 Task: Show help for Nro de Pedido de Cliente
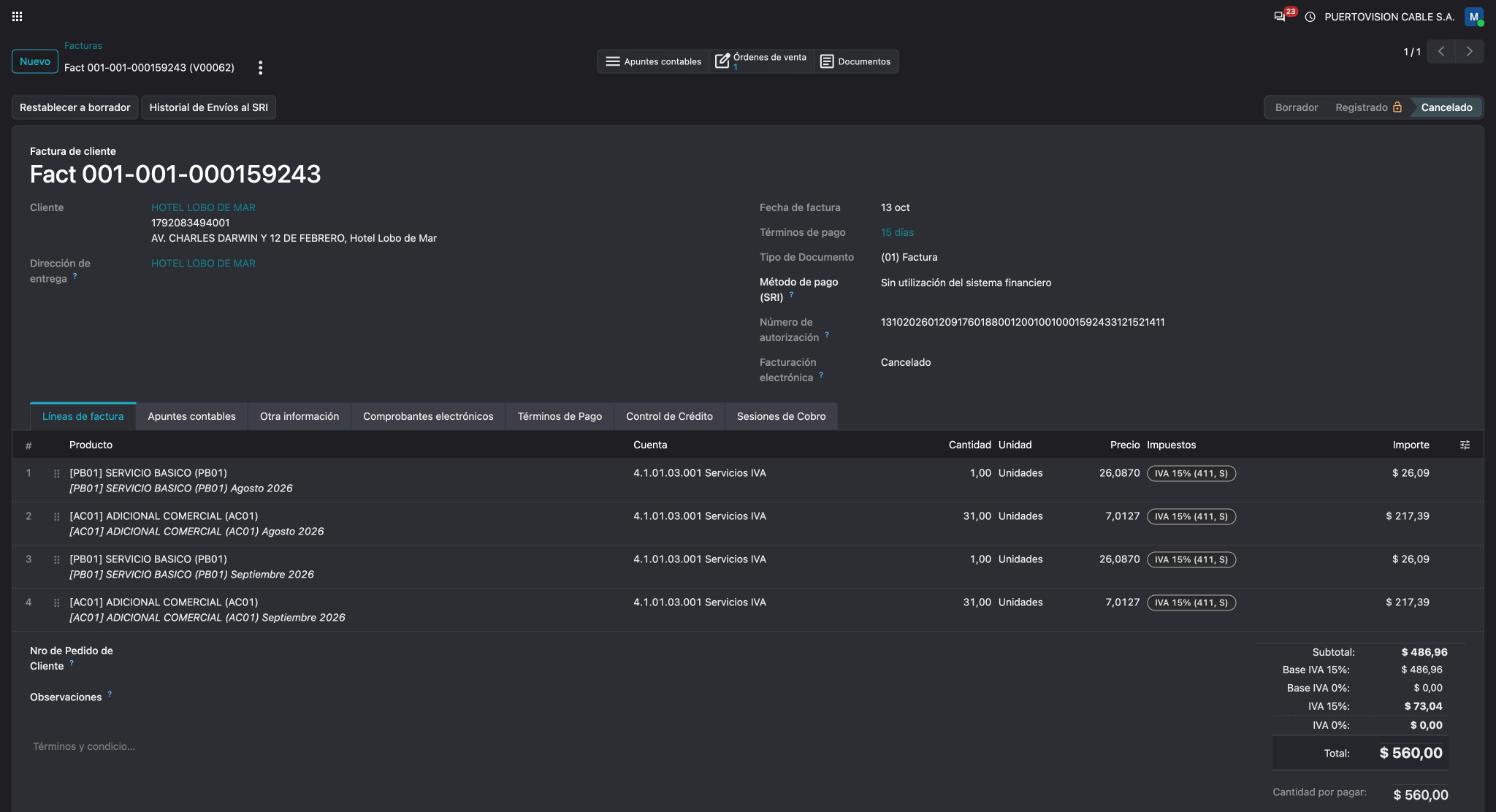point(71,663)
